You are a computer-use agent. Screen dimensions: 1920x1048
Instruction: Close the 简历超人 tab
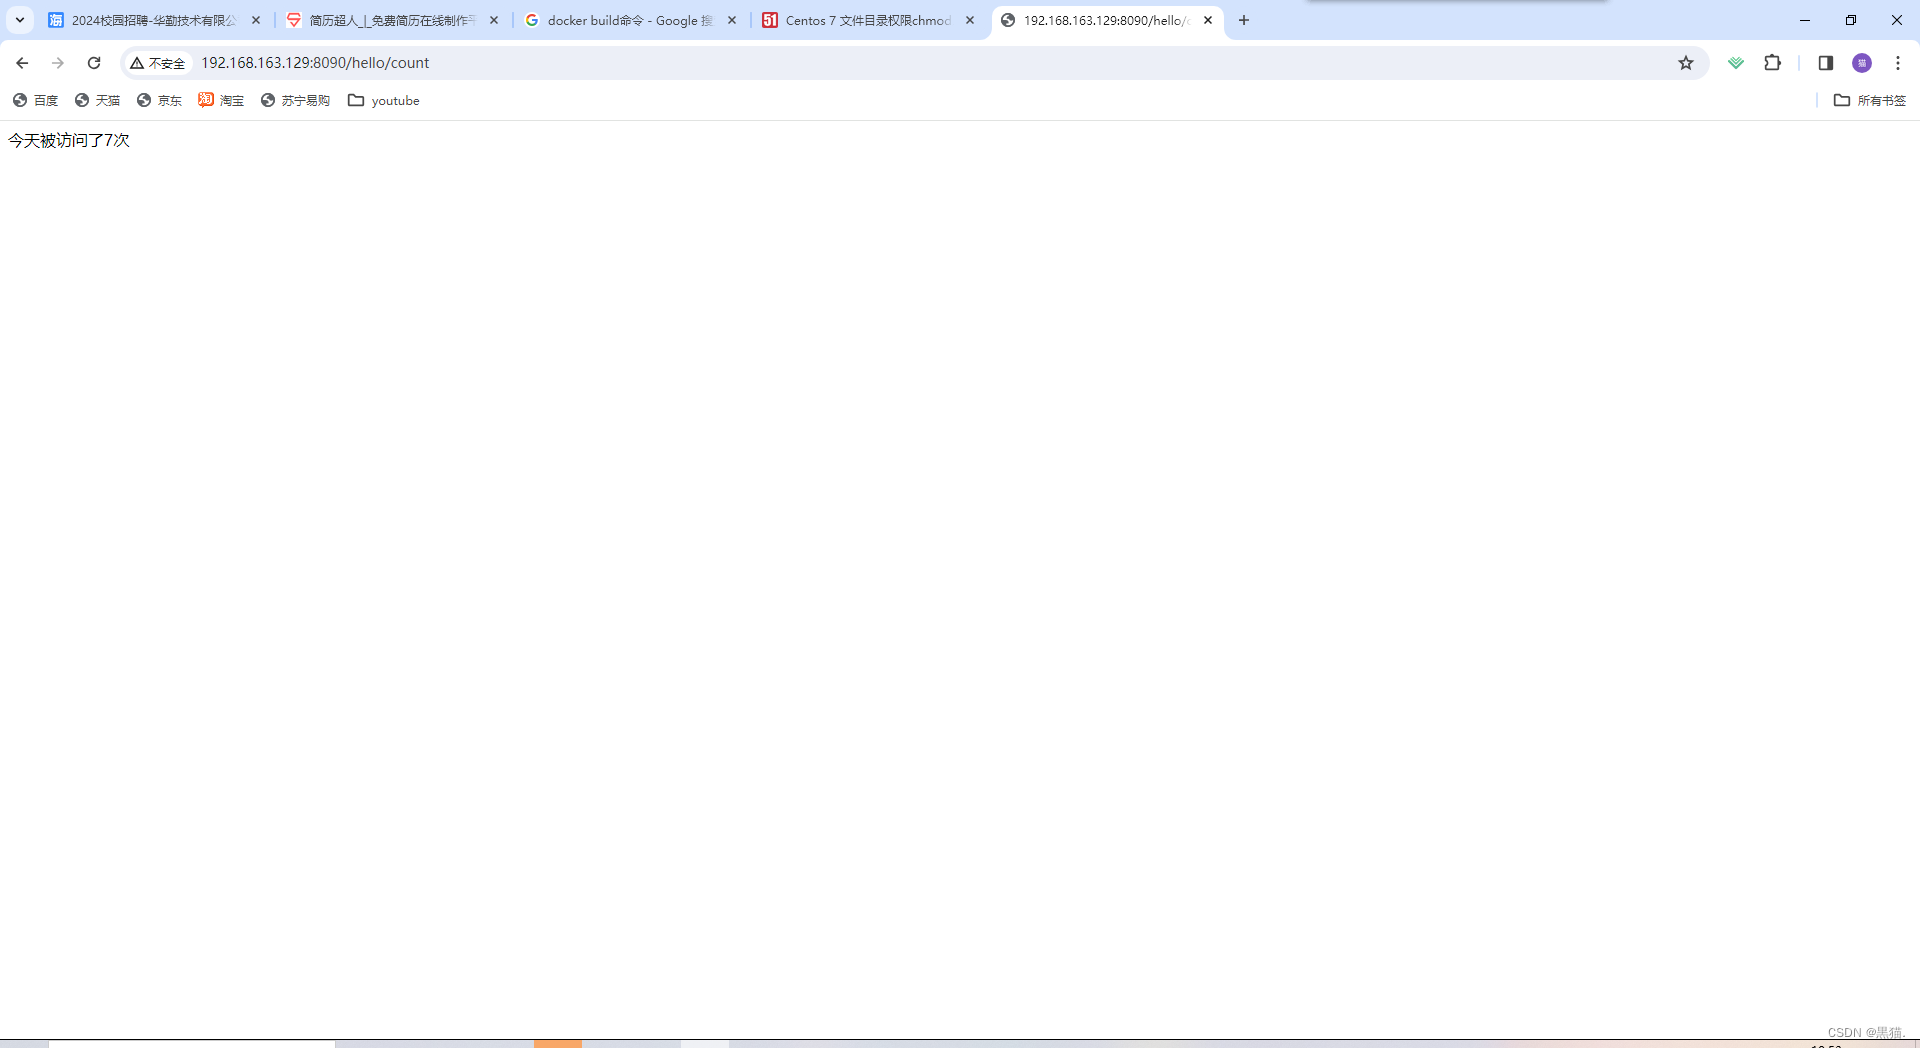click(x=494, y=20)
